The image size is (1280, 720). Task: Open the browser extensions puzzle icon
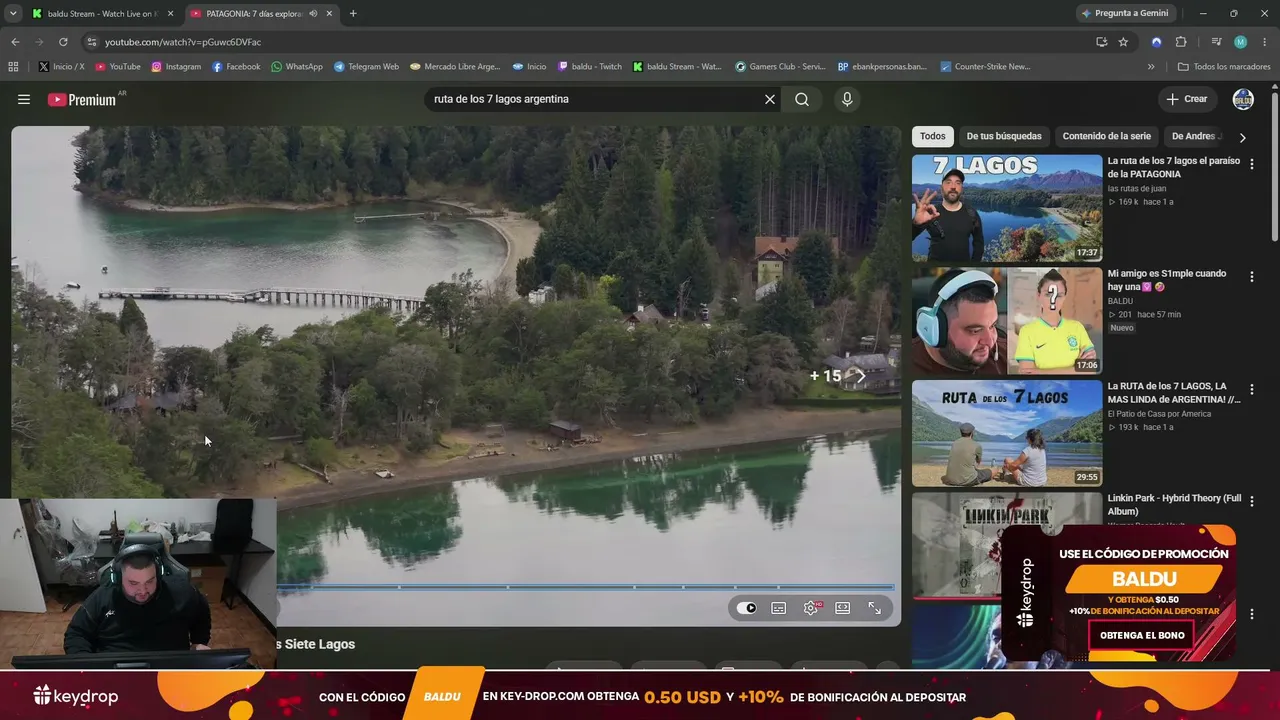1181,42
